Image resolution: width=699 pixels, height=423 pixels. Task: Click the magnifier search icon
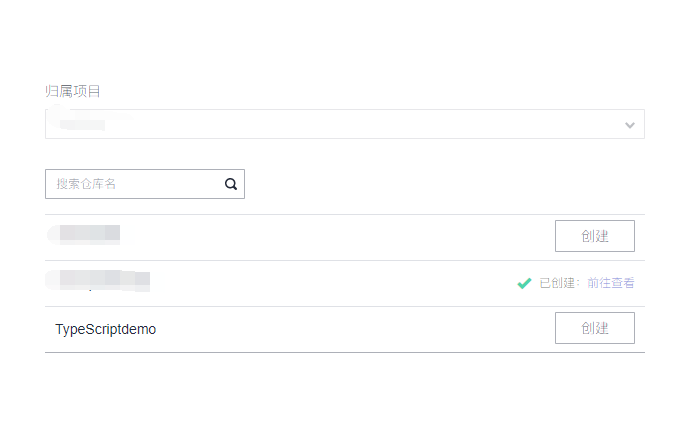tap(230, 184)
